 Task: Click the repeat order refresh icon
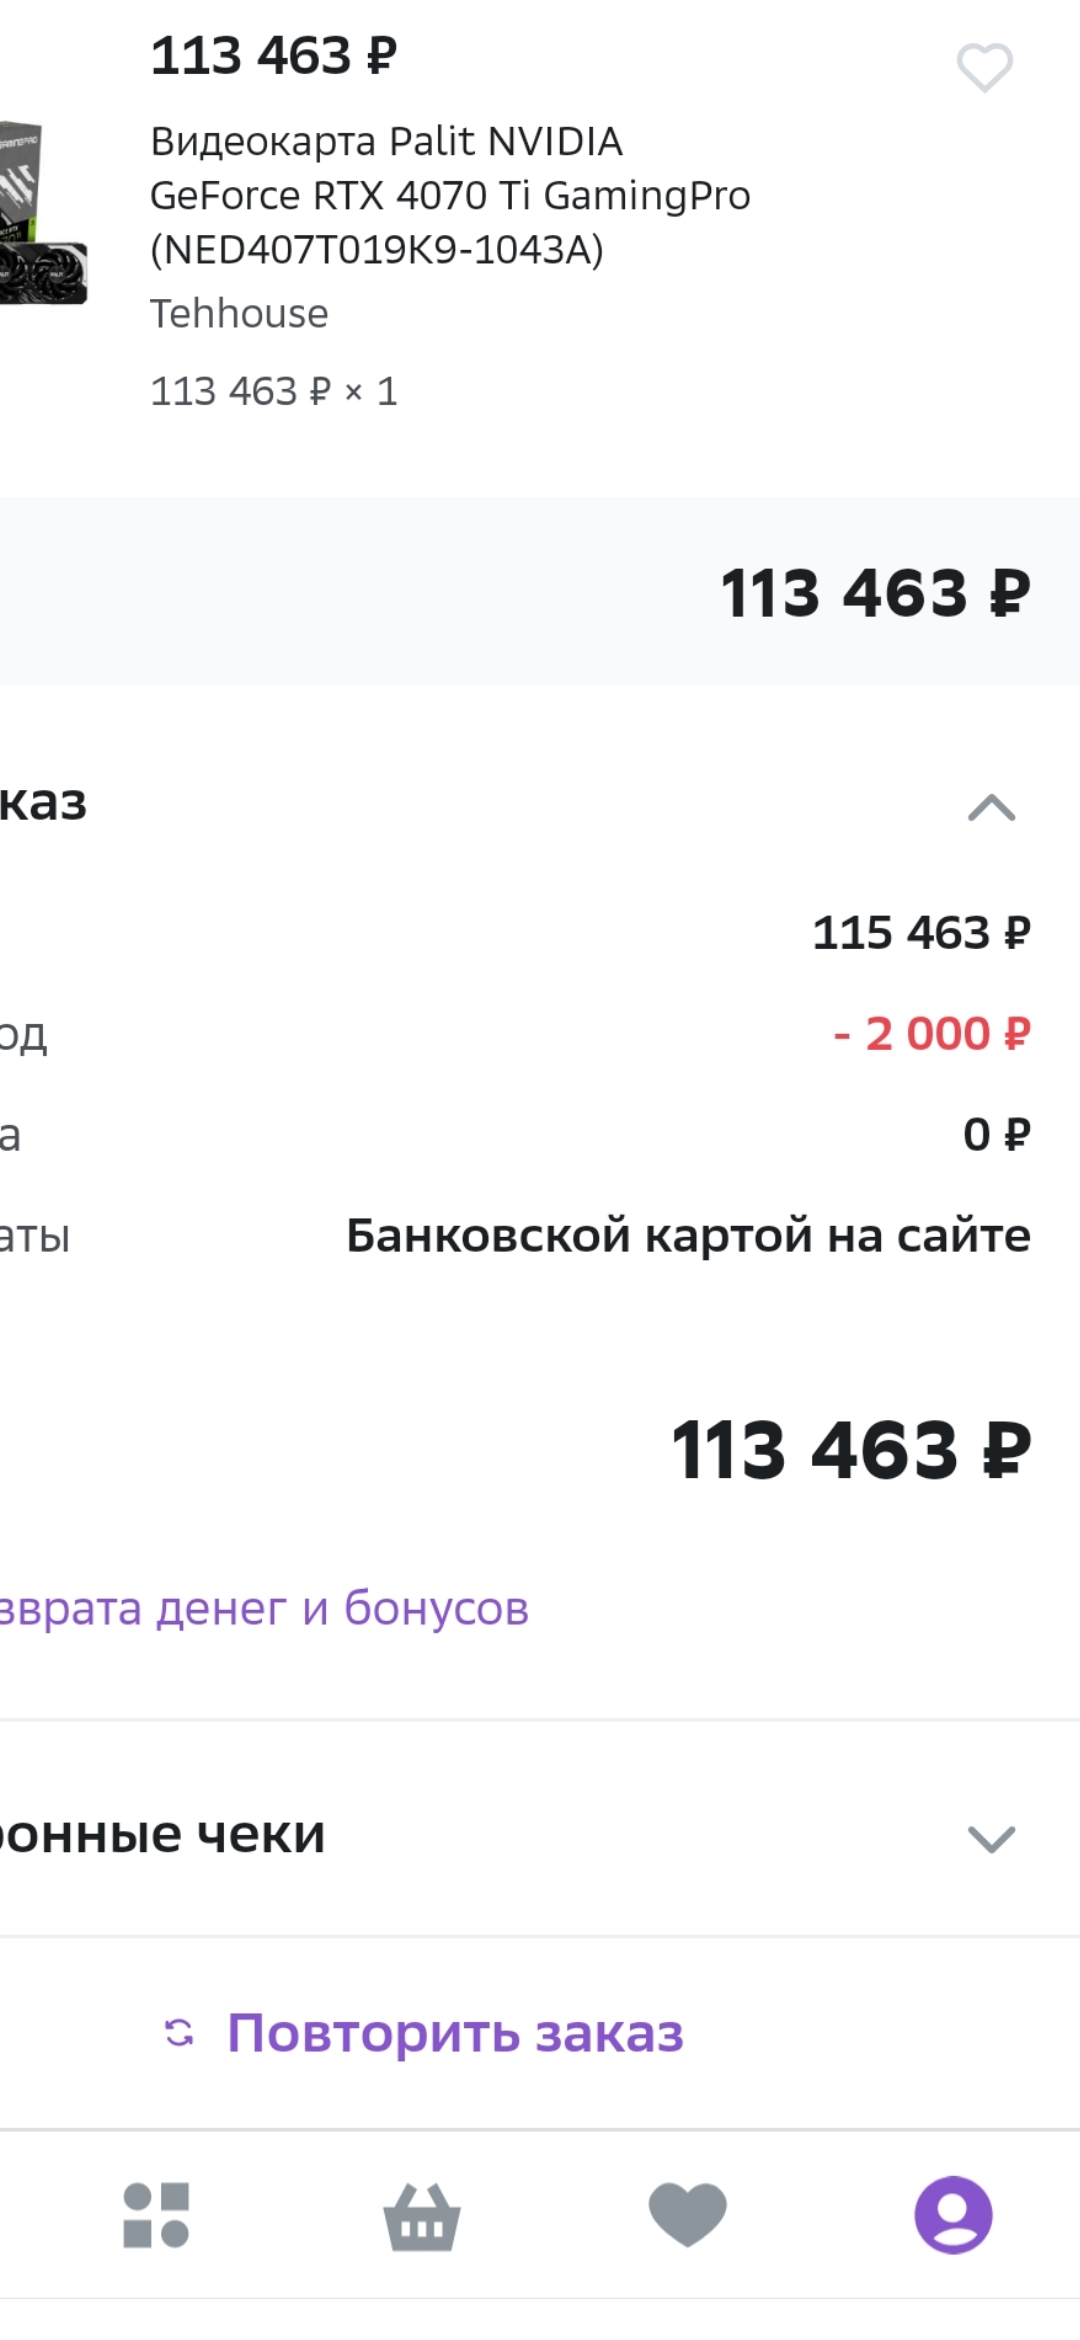pos(180,2033)
